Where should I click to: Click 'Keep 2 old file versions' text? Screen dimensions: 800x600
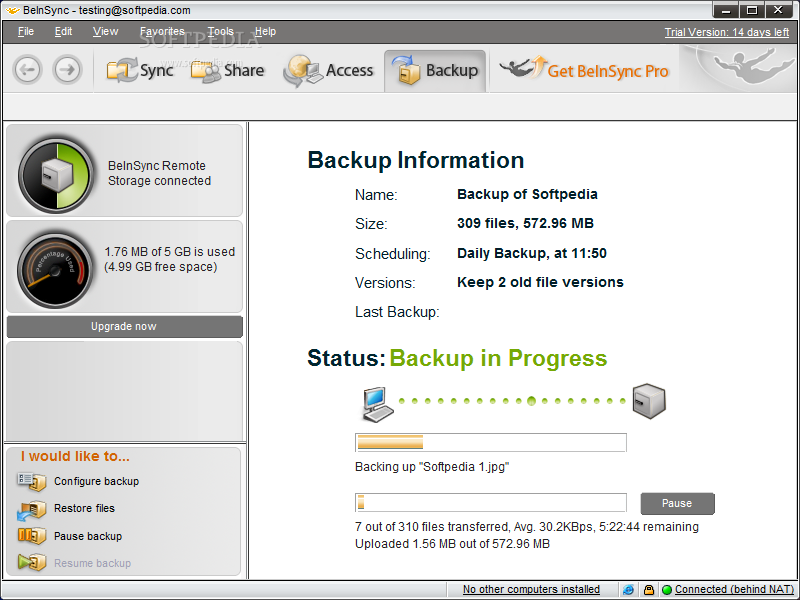tap(540, 282)
